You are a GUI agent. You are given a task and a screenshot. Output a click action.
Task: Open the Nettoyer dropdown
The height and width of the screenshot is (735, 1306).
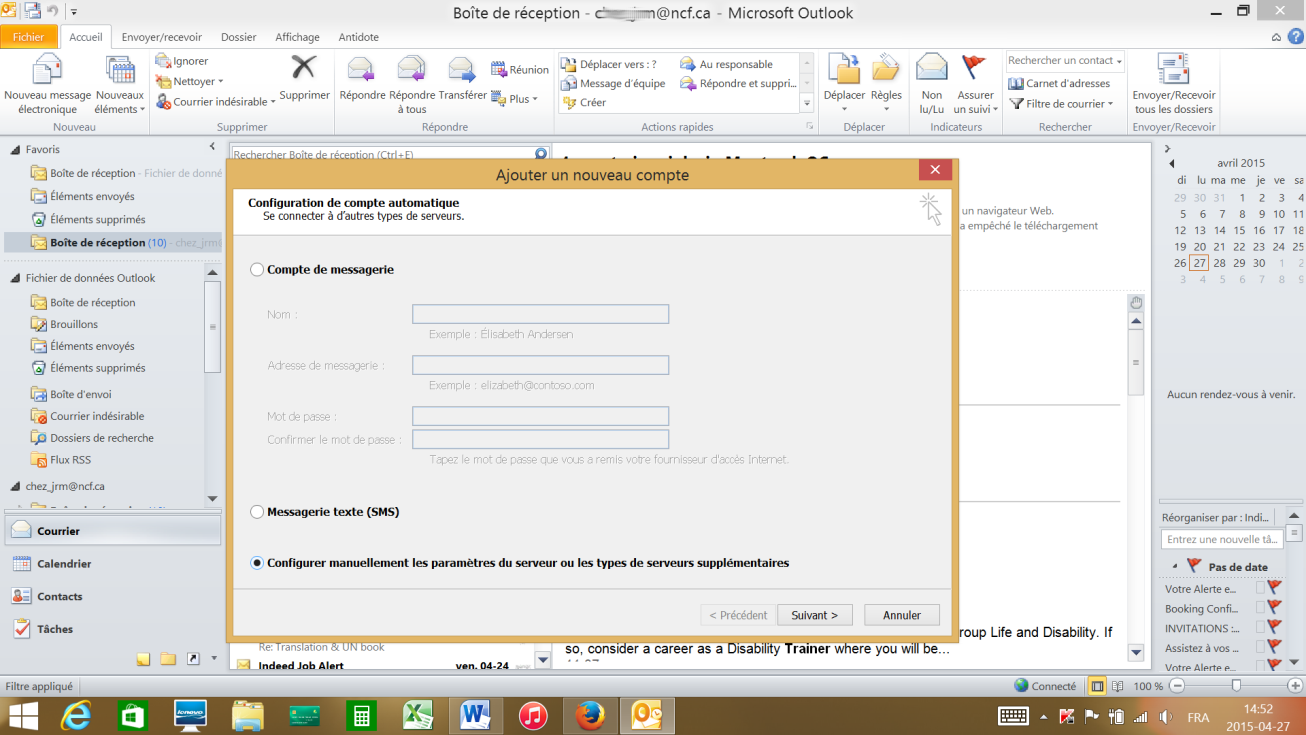190,81
